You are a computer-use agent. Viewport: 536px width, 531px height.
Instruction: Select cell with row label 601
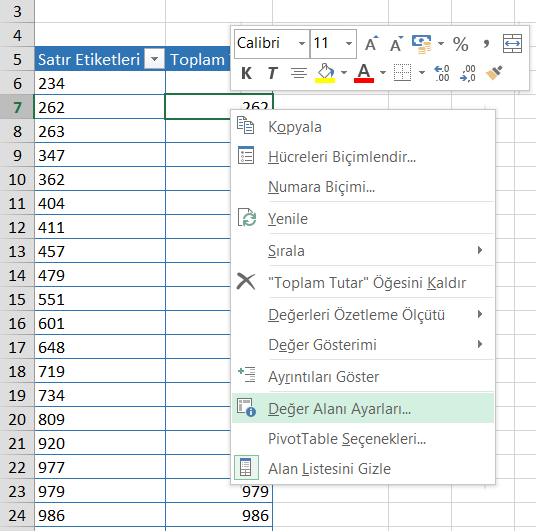[x=100, y=323]
